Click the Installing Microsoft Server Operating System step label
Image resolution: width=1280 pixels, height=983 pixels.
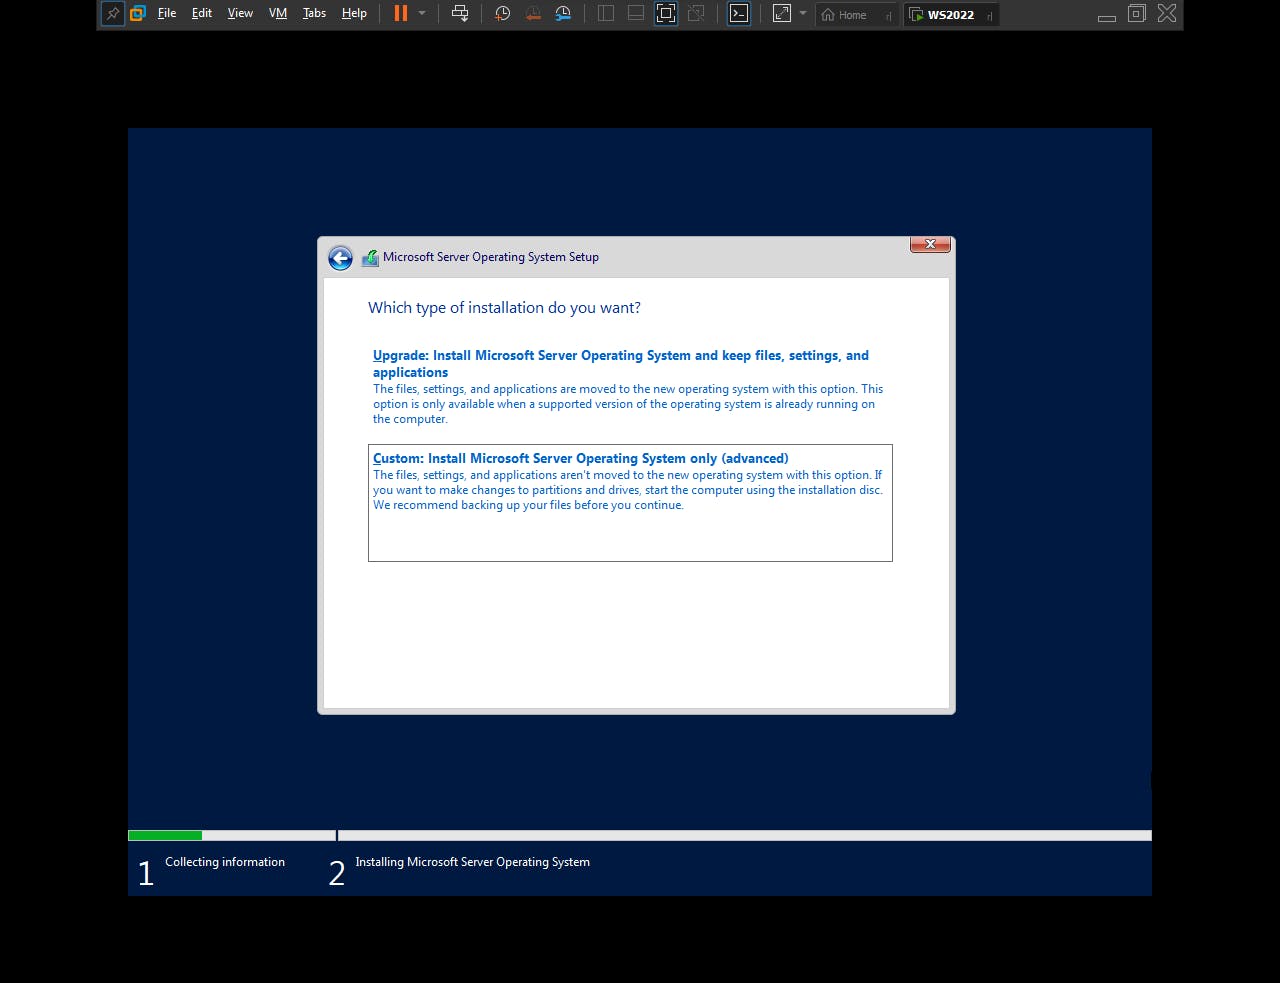click(x=472, y=862)
